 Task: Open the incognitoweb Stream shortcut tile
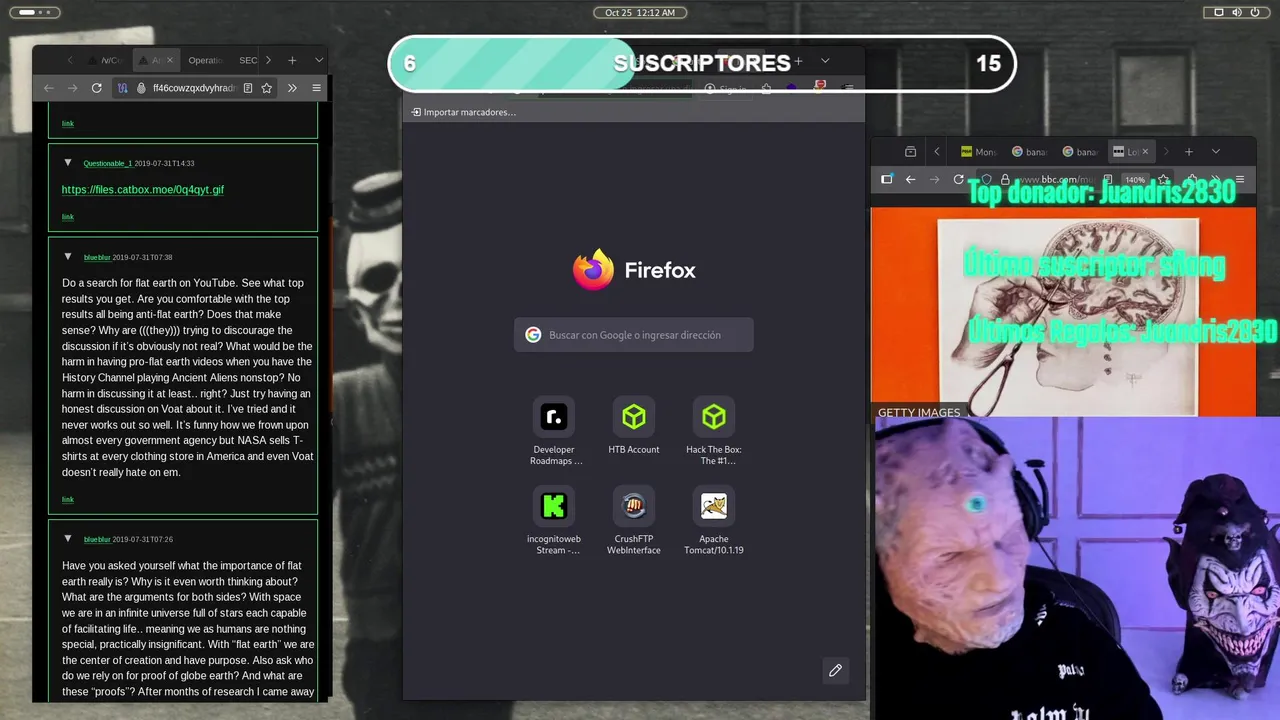click(x=554, y=520)
